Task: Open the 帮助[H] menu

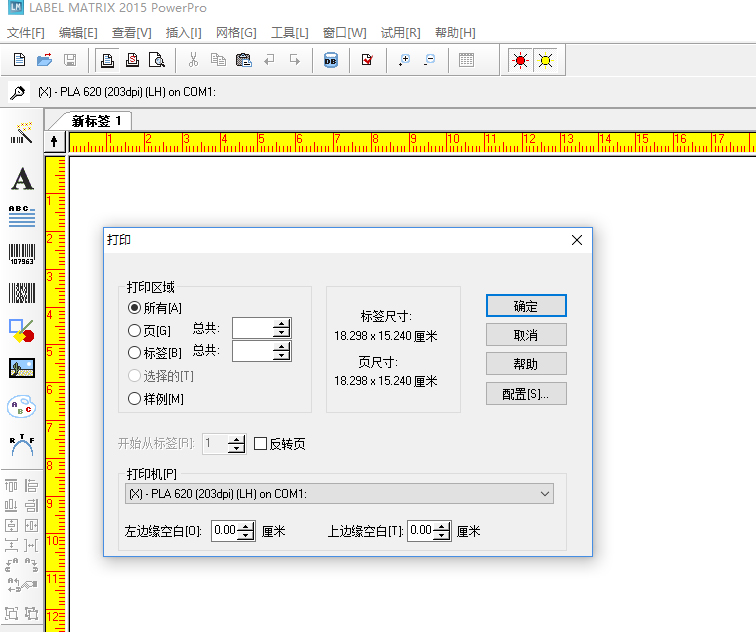Action: (455, 33)
